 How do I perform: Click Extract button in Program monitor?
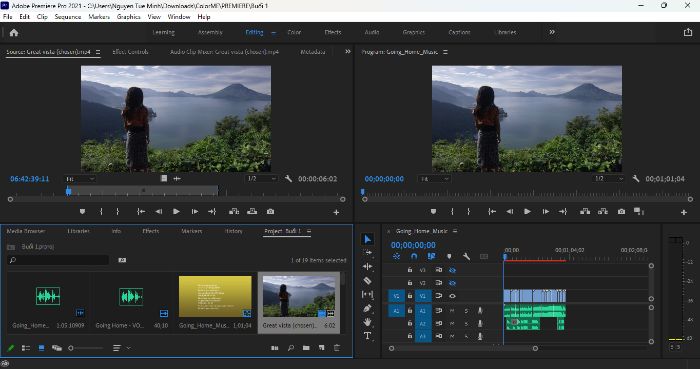603,211
